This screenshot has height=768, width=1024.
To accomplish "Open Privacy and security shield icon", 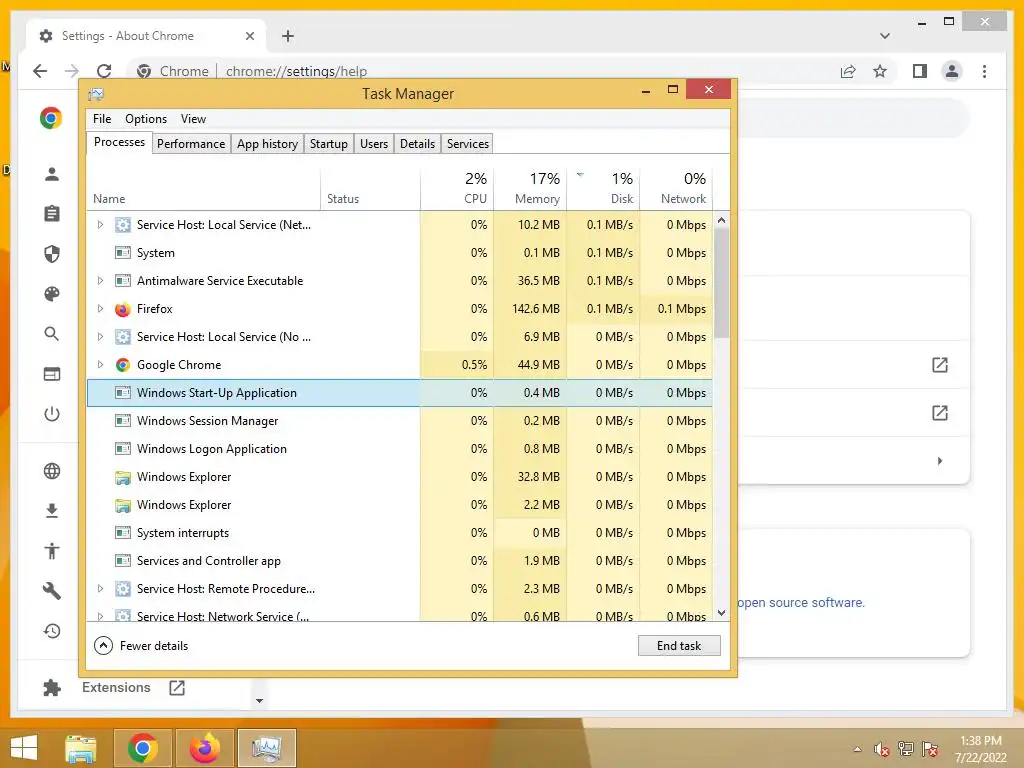I will tap(52, 254).
